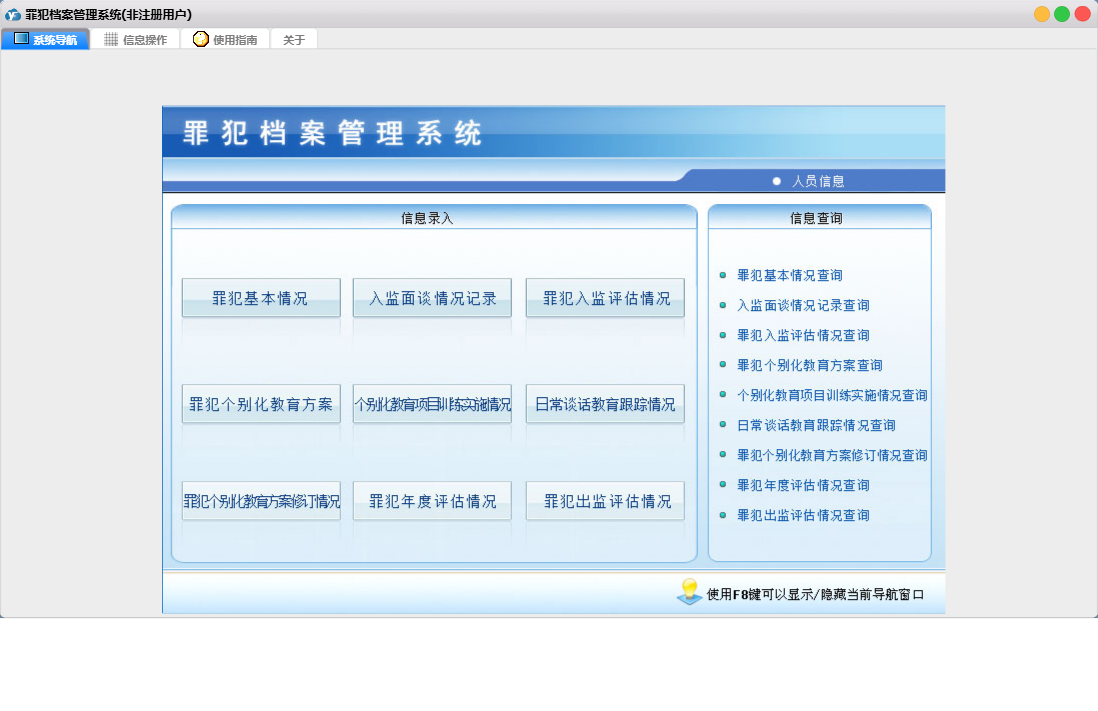Open 罪犯入监评估情况查询 query

pyautogui.click(x=803, y=335)
